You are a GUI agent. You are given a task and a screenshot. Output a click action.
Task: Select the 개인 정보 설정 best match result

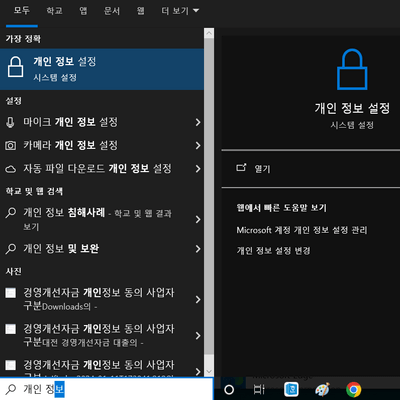pos(102,69)
